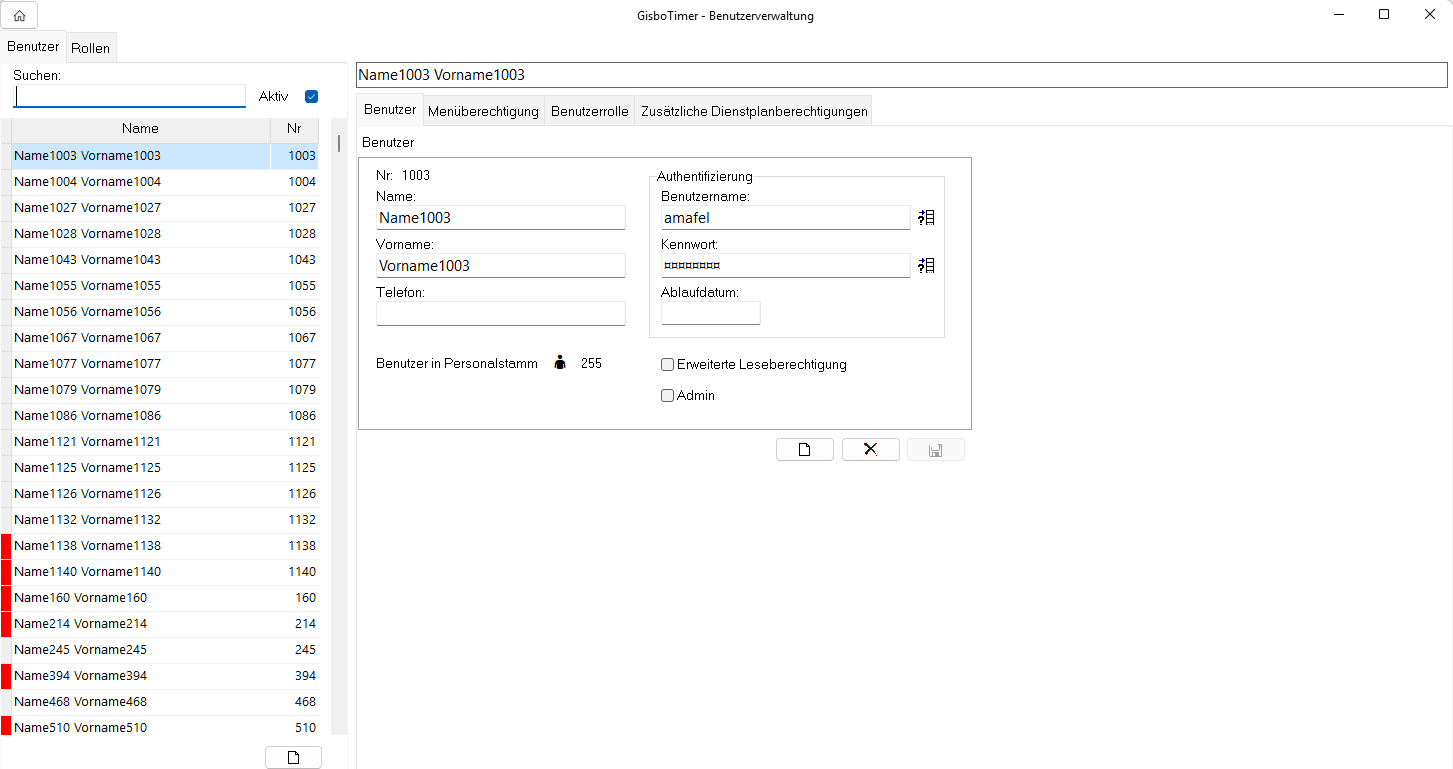Sort list by Nr column header
The width and height of the screenshot is (1453, 769).
point(294,129)
